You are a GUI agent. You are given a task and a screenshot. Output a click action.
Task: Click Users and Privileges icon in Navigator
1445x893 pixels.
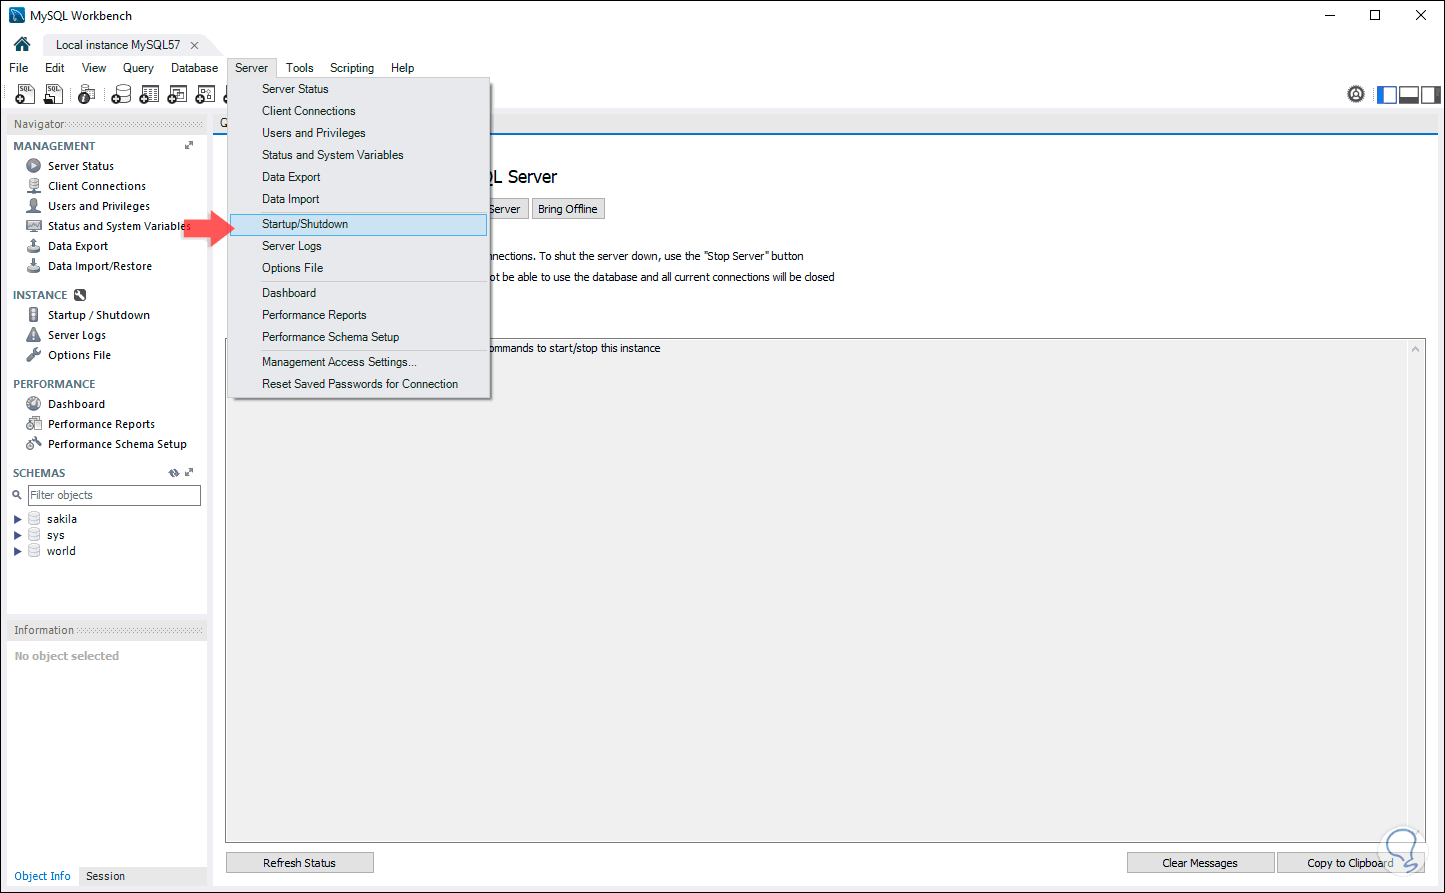click(x=34, y=206)
